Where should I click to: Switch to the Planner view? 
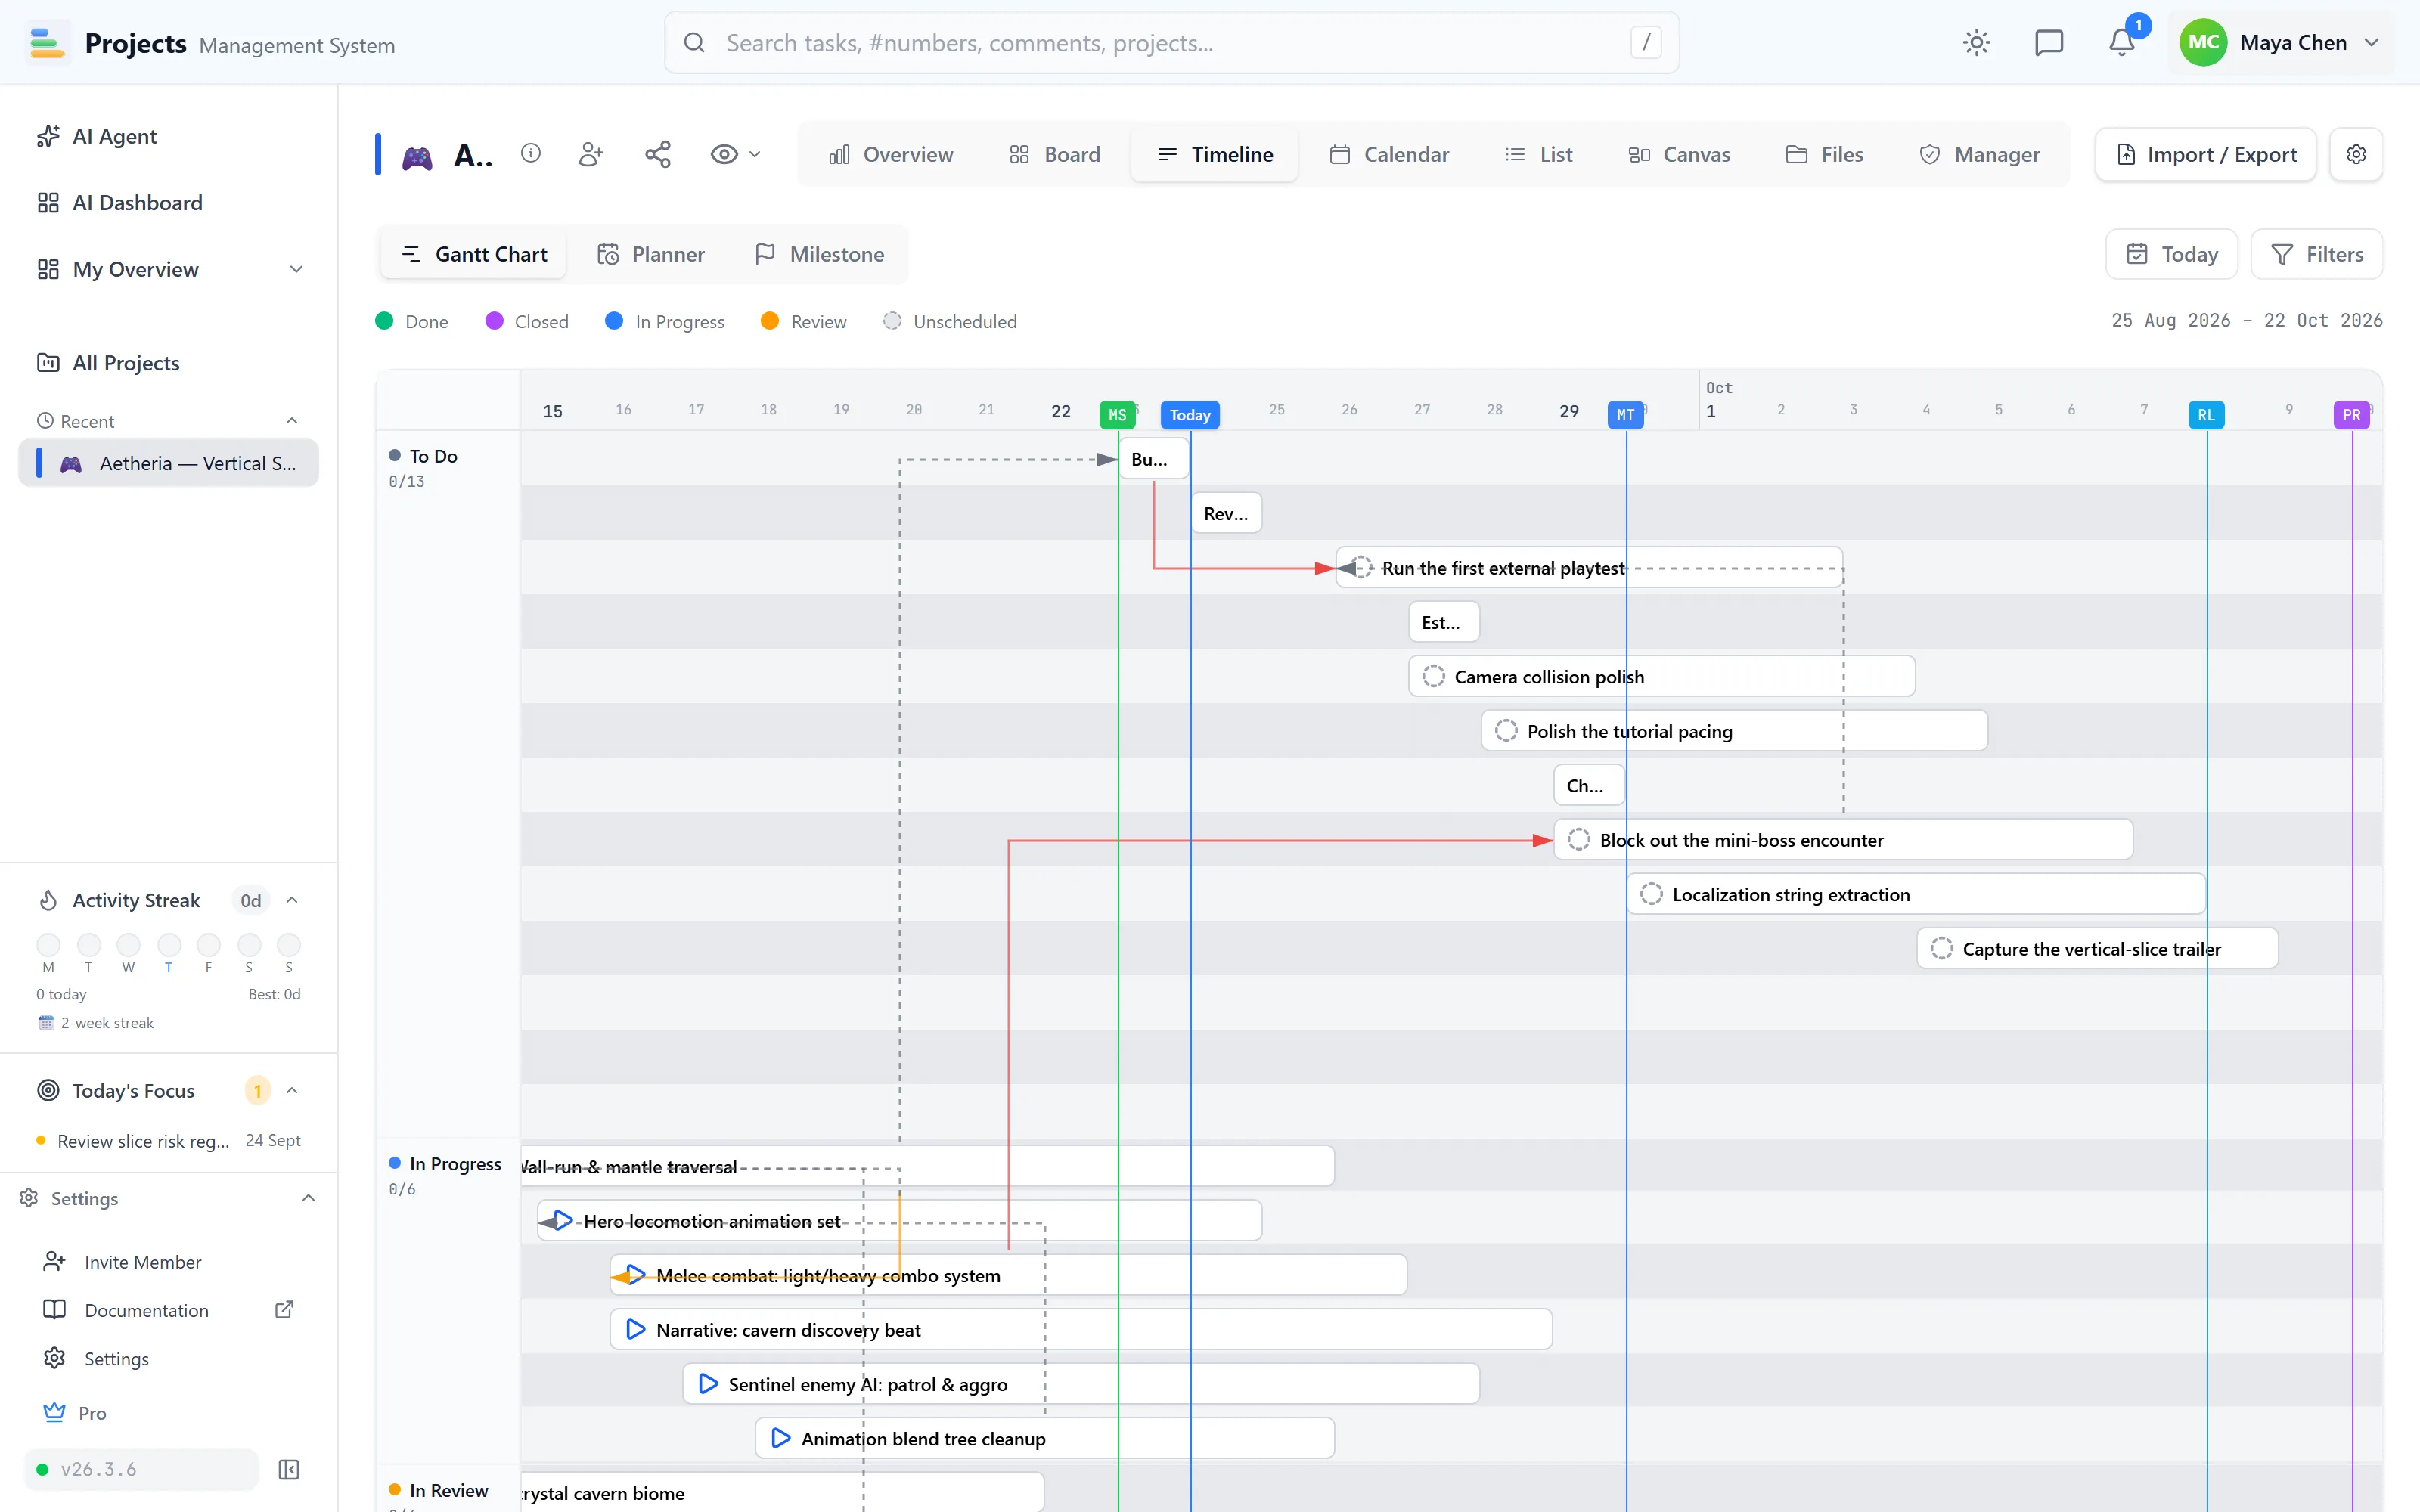coord(651,254)
